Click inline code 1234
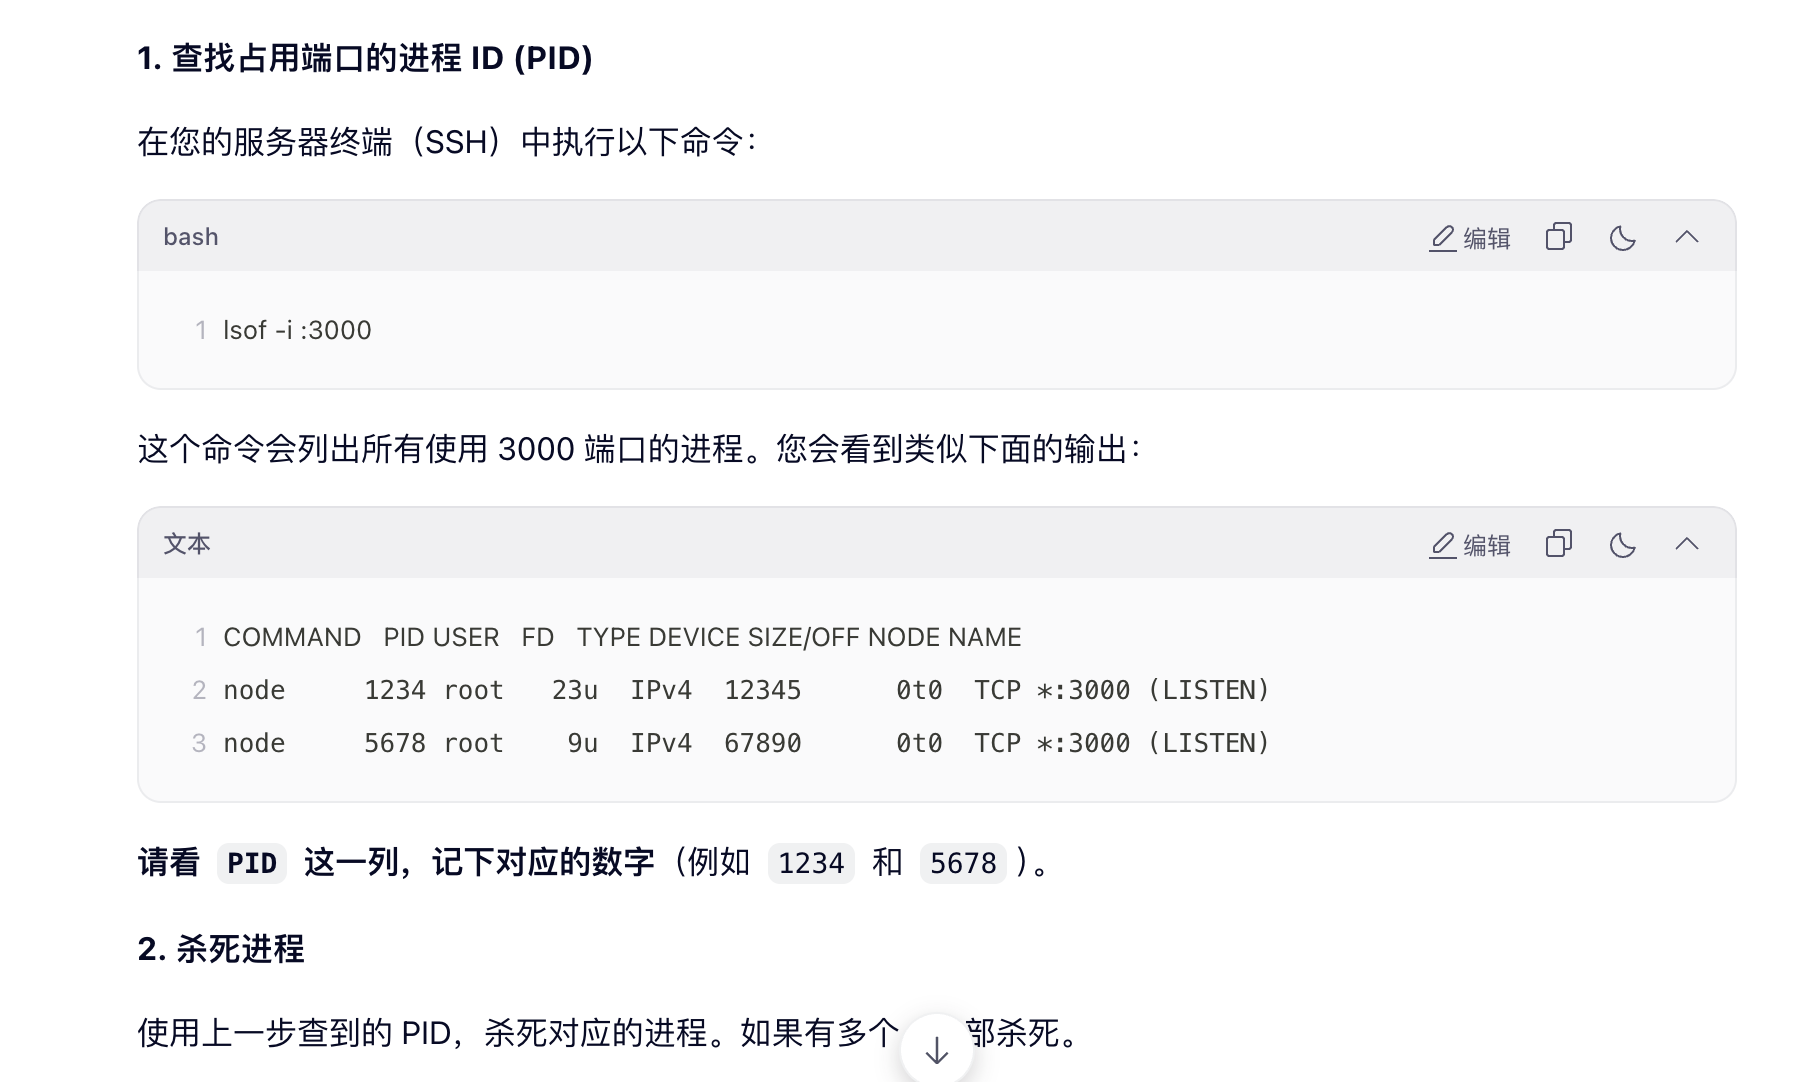1812x1082 pixels. click(811, 863)
